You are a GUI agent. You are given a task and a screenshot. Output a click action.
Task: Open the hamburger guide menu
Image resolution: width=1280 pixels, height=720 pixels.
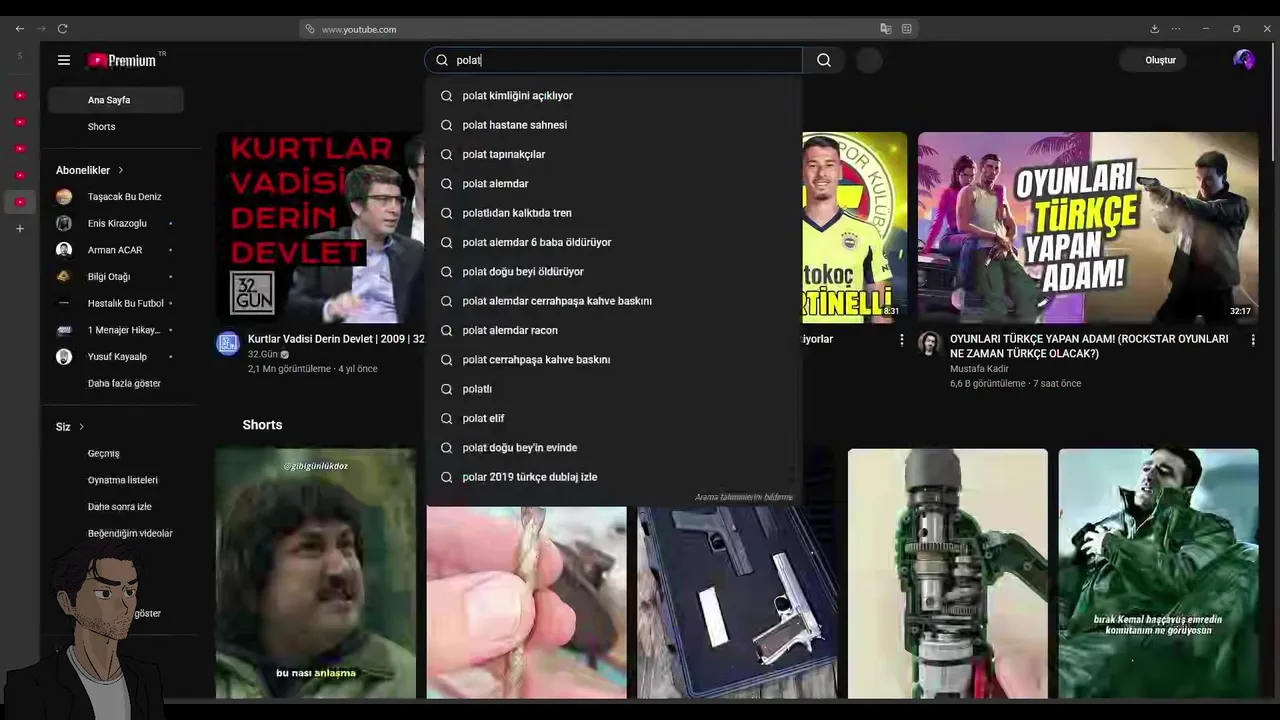click(x=64, y=60)
